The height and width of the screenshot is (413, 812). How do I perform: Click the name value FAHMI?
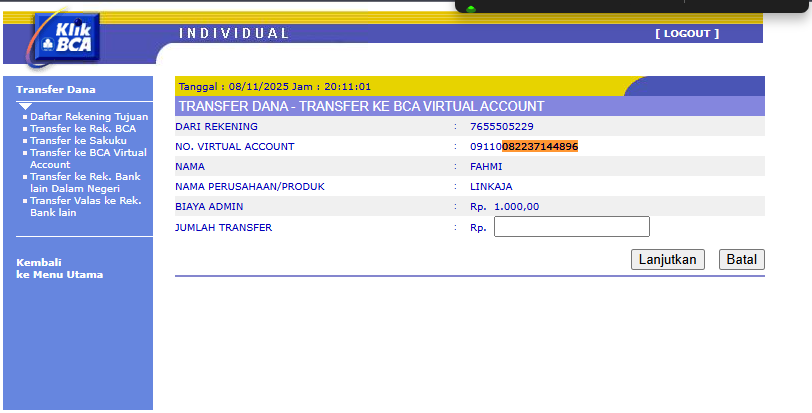coord(486,166)
